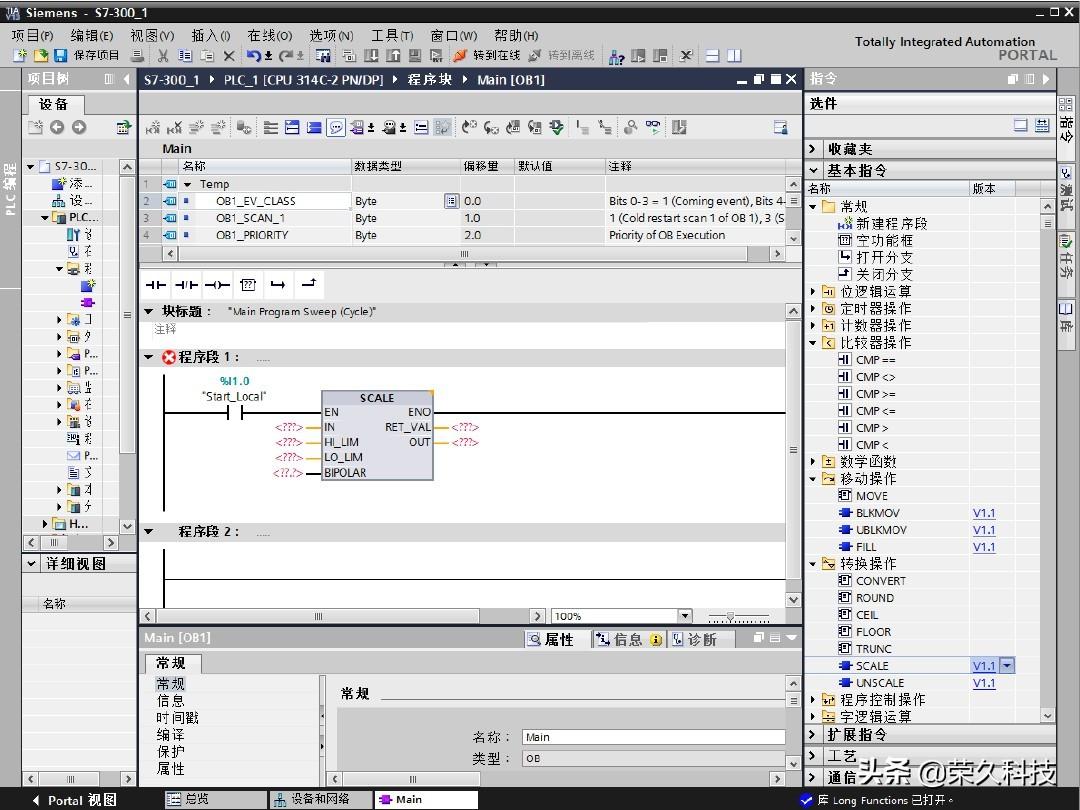Insert a normally open contact from favorites bar
This screenshot has width=1080, height=810.
coord(155,285)
